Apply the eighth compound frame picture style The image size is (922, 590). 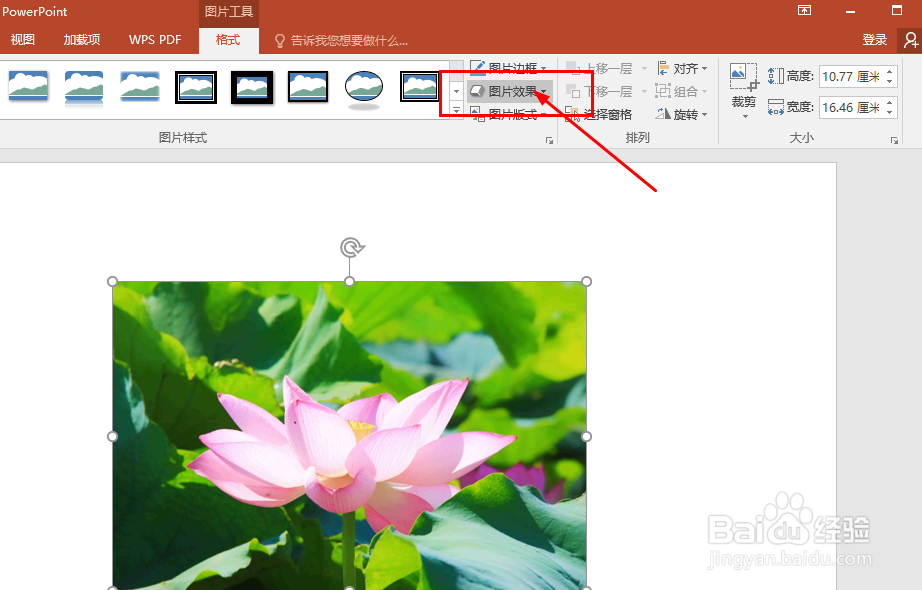(x=419, y=86)
